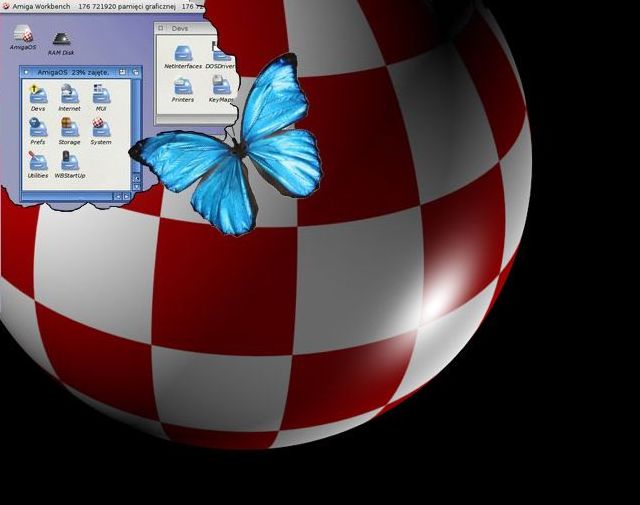Click the vertical scrollbar of AmigaOS window
This screenshot has width=640, height=505.
(x=136, y=127)
